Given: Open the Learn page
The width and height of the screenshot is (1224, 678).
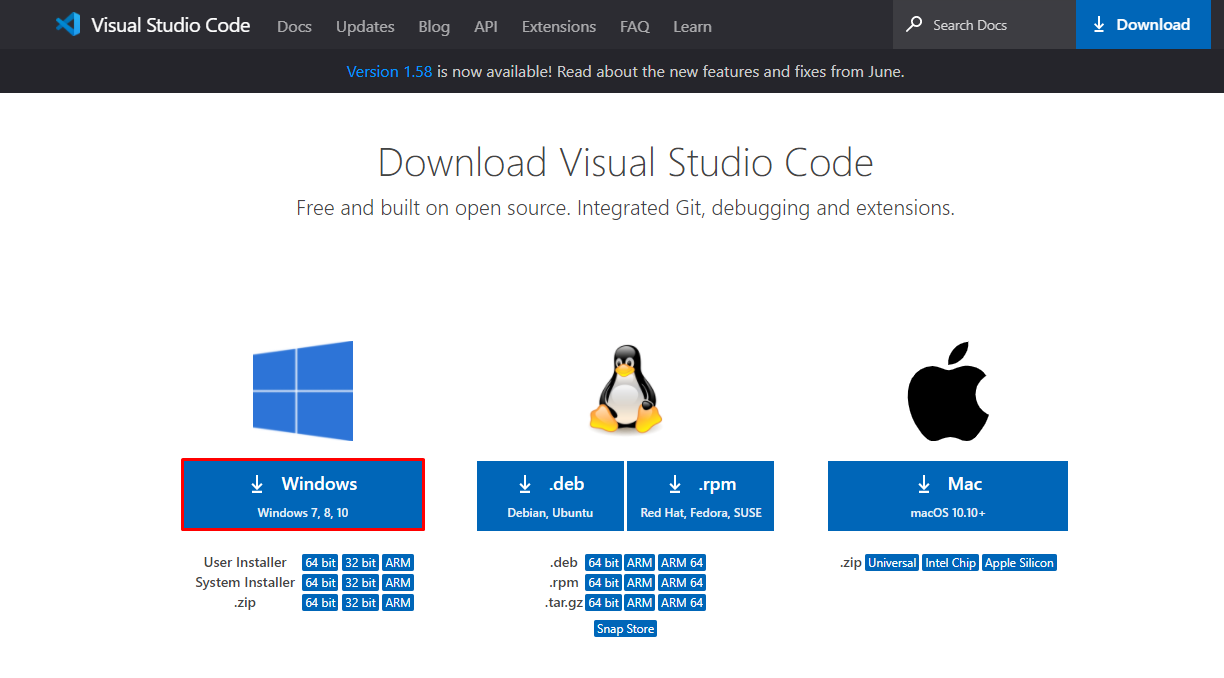Looking at the screenshot, I should 692,26.
